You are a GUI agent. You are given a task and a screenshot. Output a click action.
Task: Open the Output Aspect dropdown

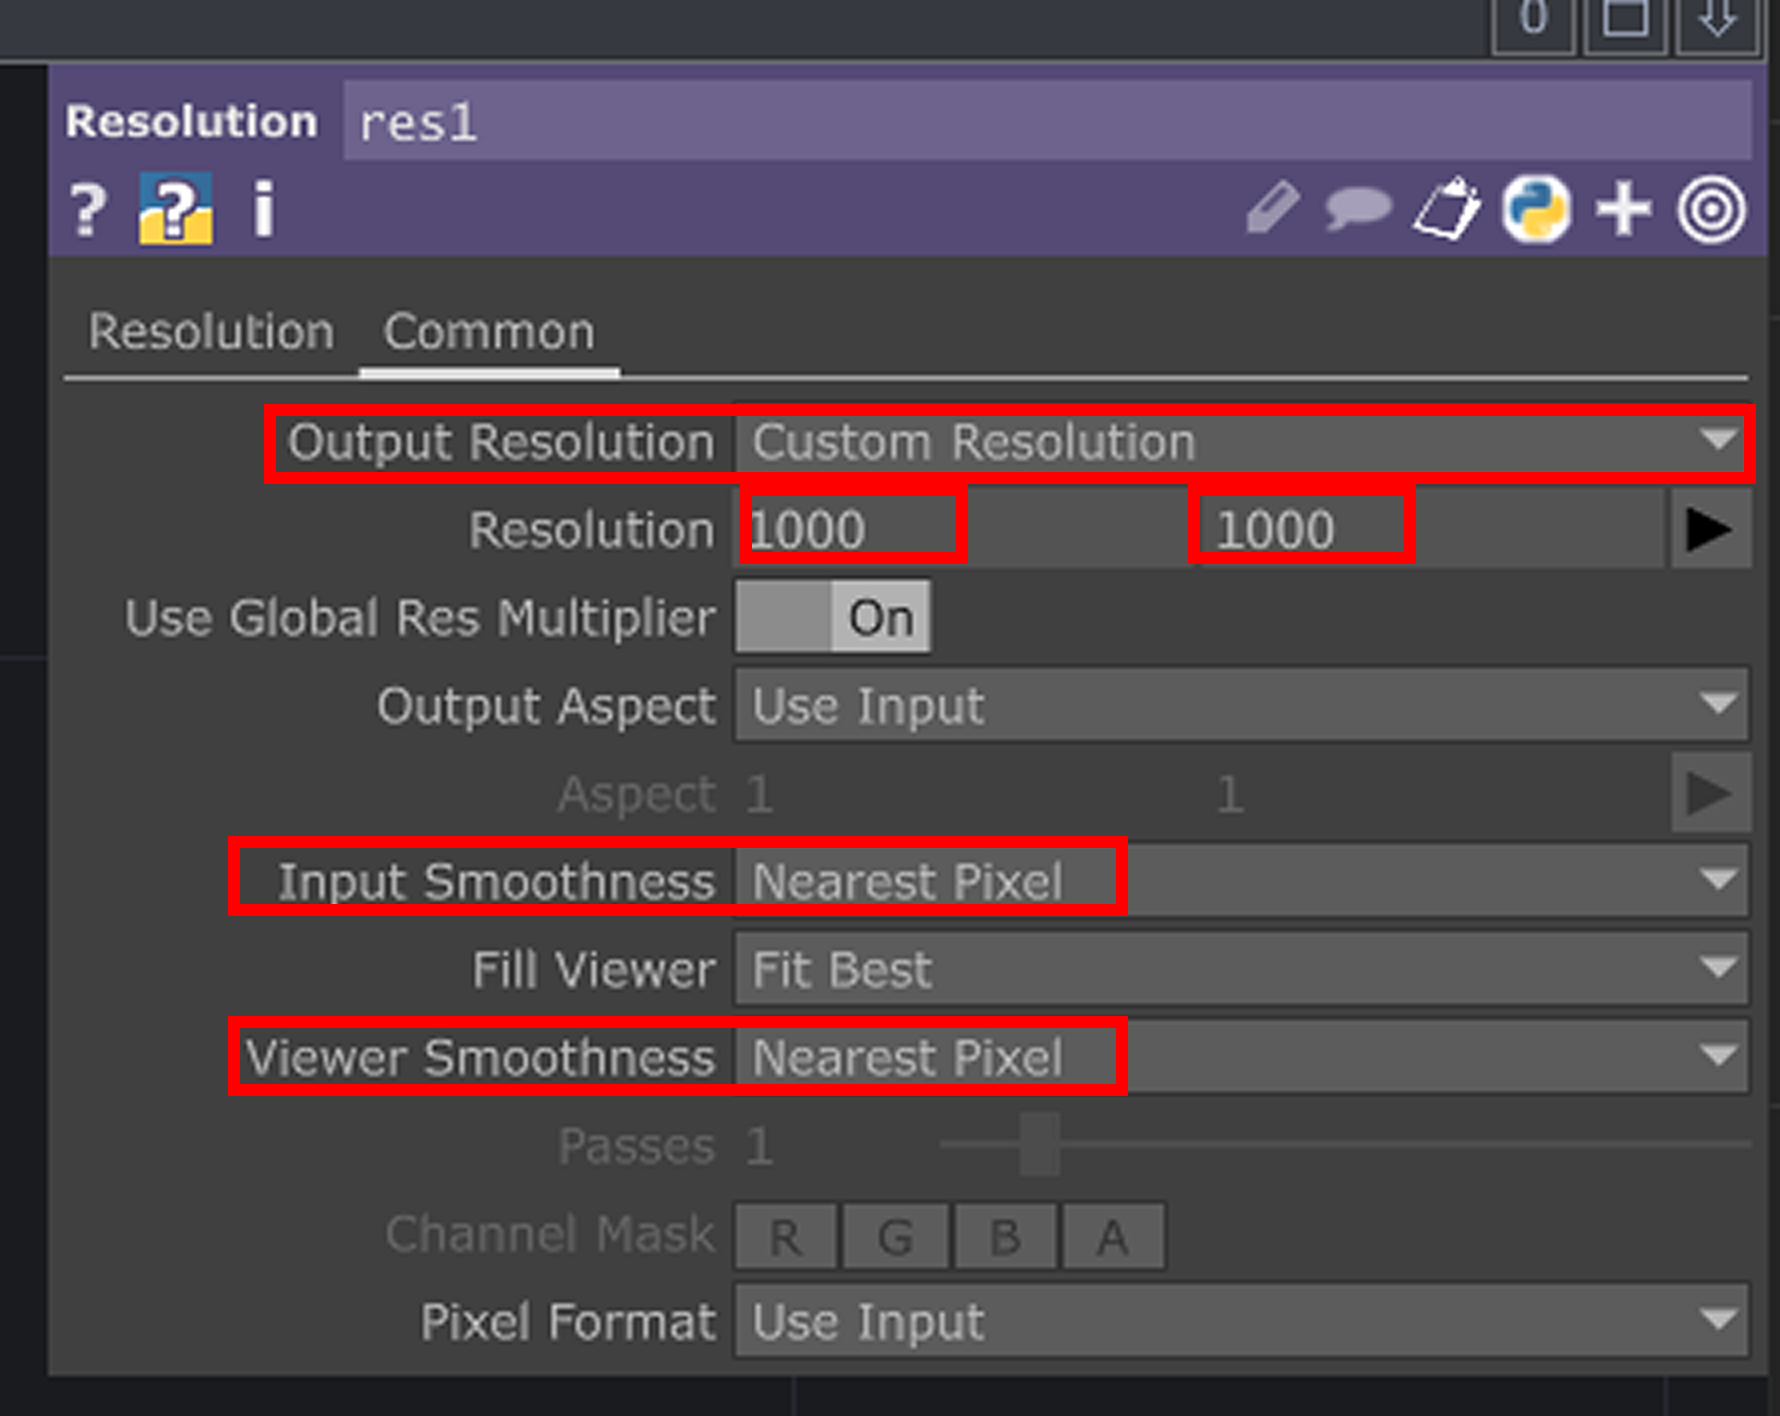pos(1242,706)
